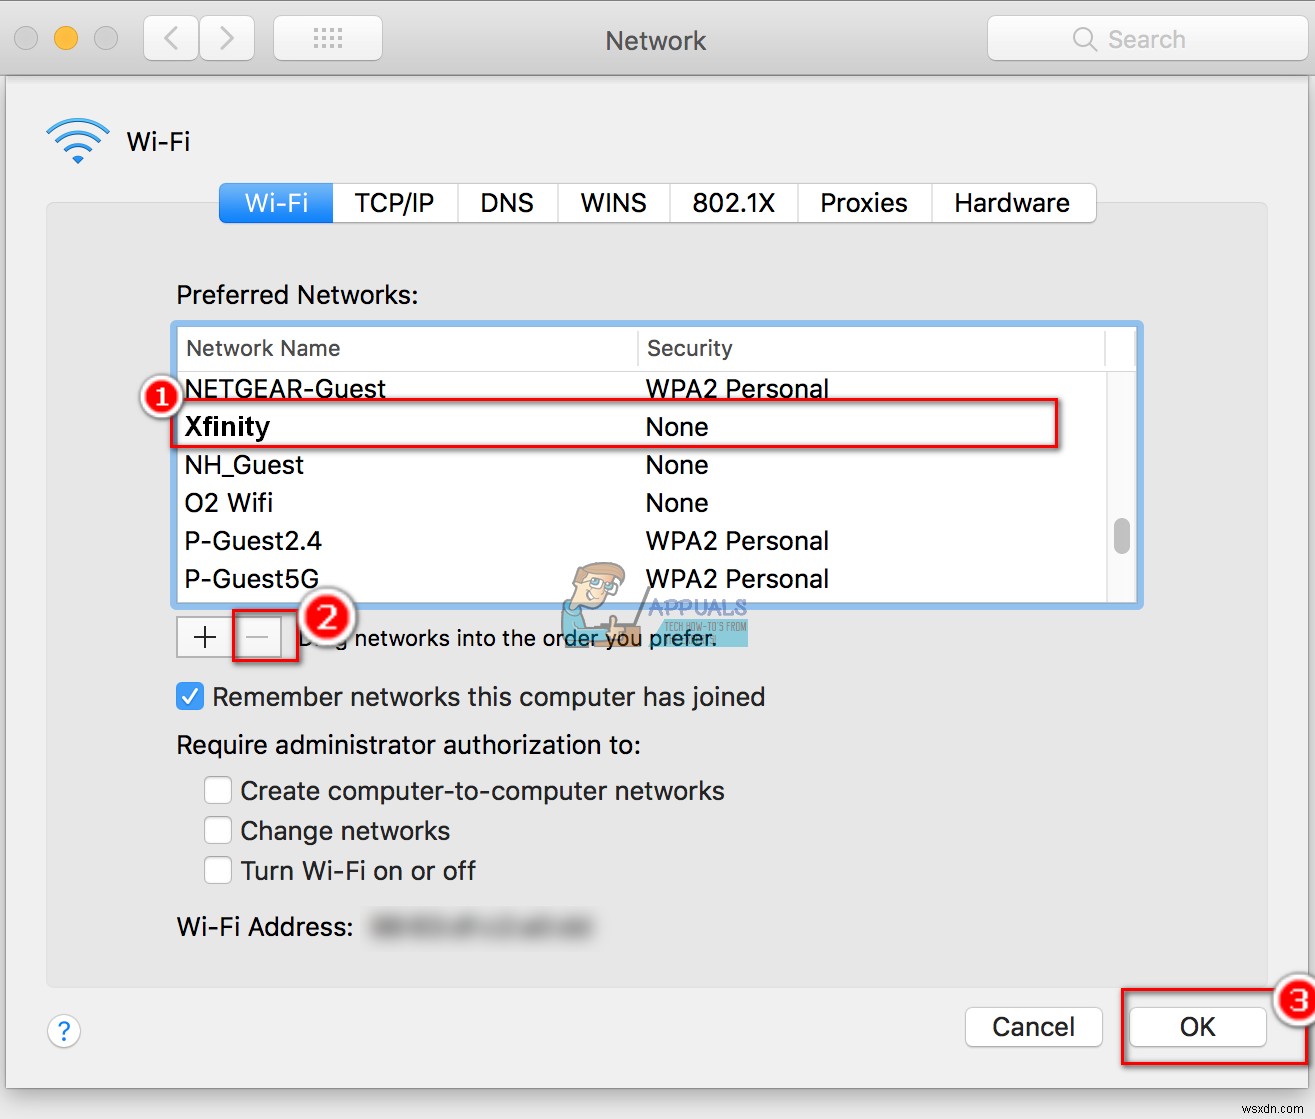
Task: Open the Proxies tab
Action: 863,203
